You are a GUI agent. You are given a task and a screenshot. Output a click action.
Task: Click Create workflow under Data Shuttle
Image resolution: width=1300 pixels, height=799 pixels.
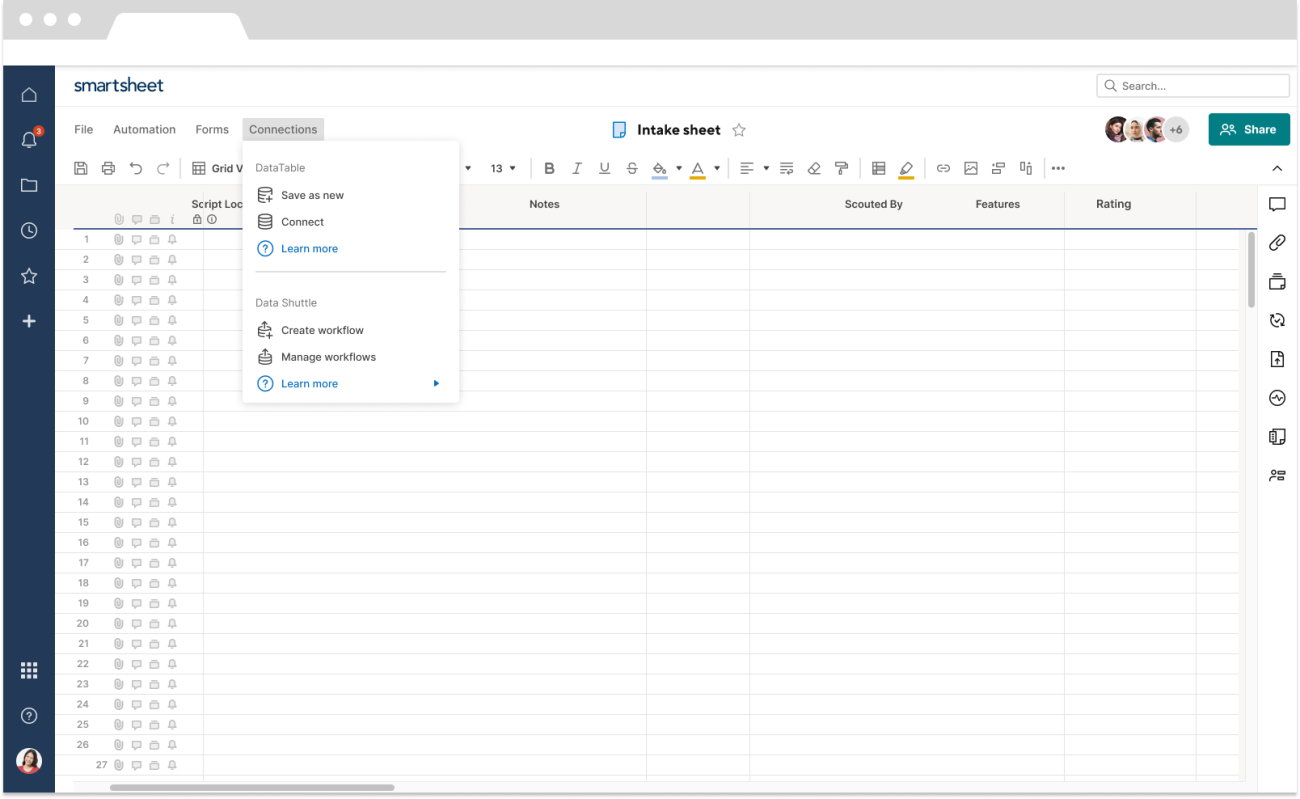click(x=322, y=329)
